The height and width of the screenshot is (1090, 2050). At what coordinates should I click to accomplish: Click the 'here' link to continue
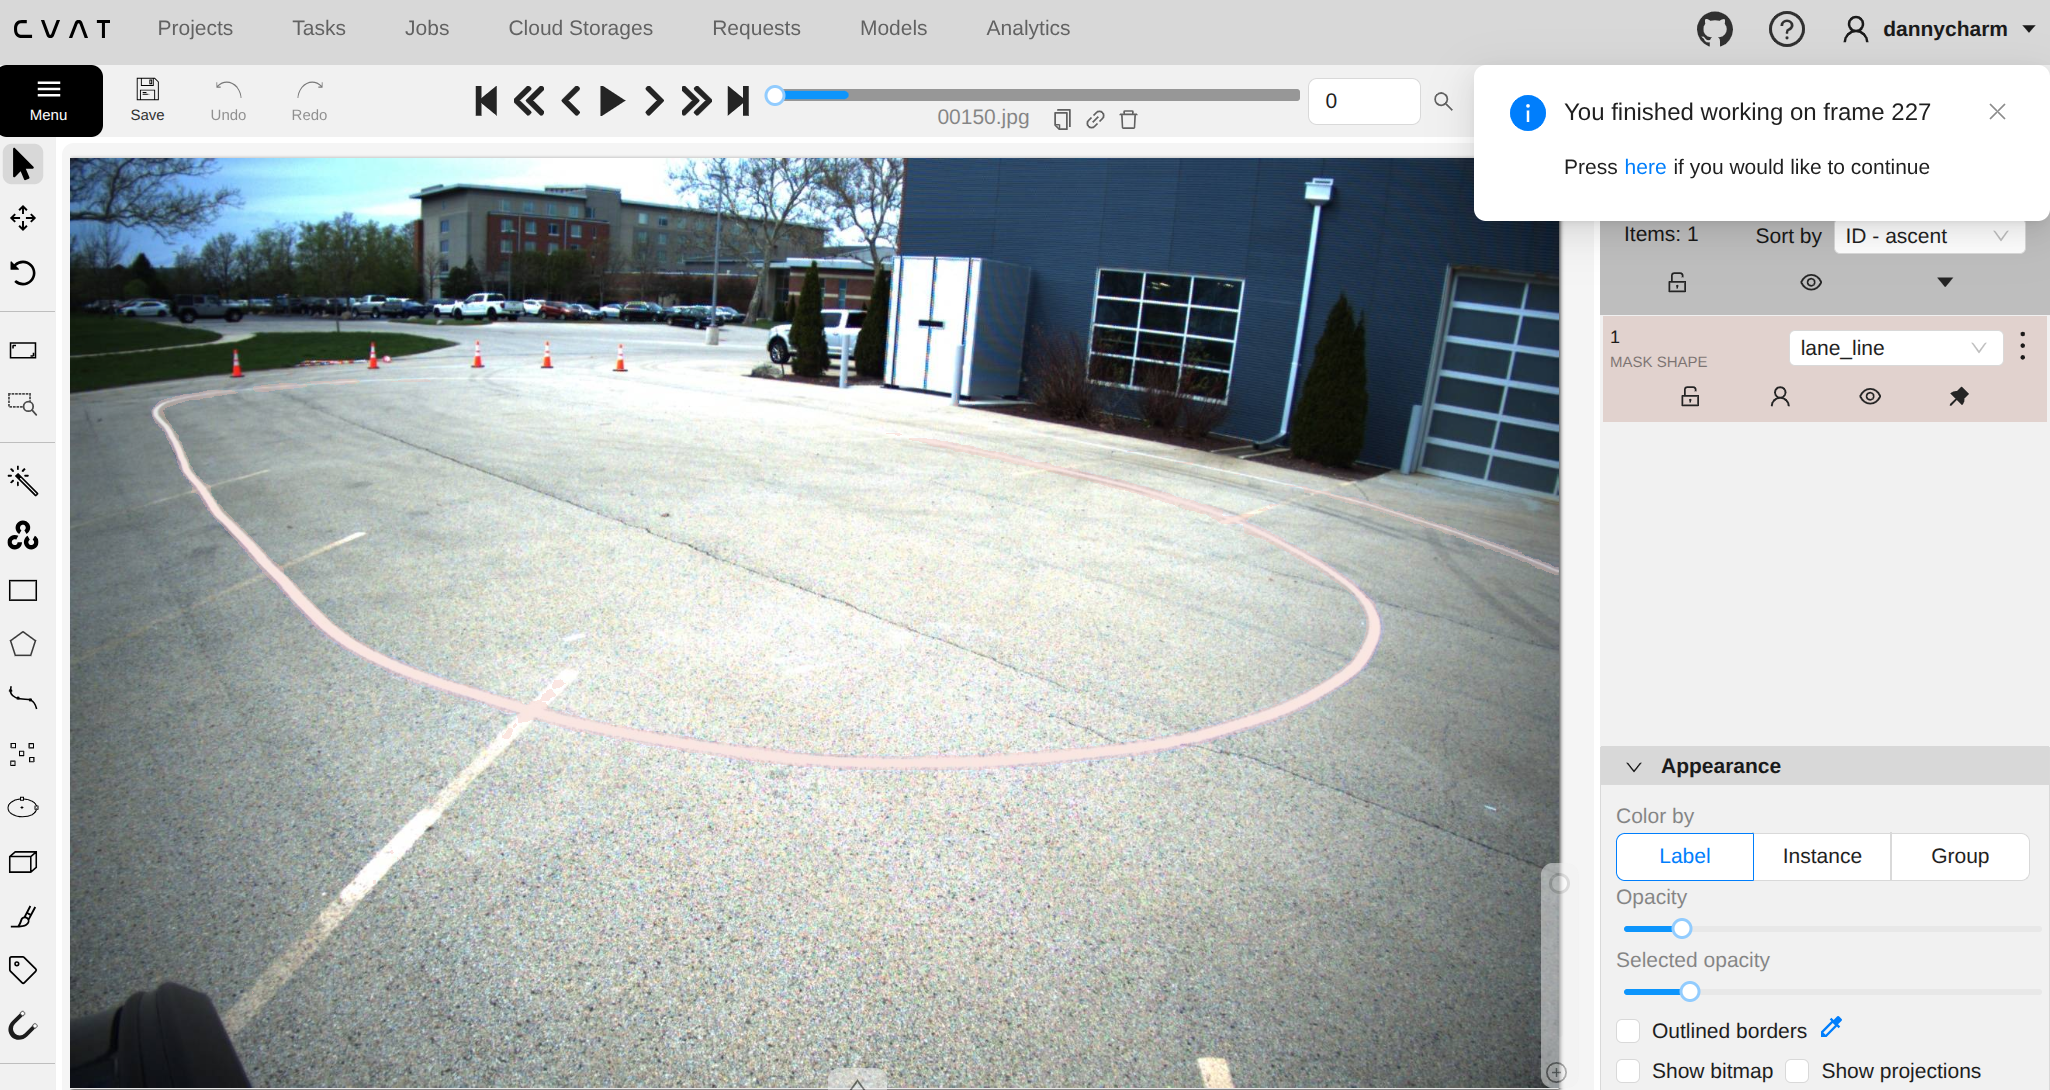1644,167
